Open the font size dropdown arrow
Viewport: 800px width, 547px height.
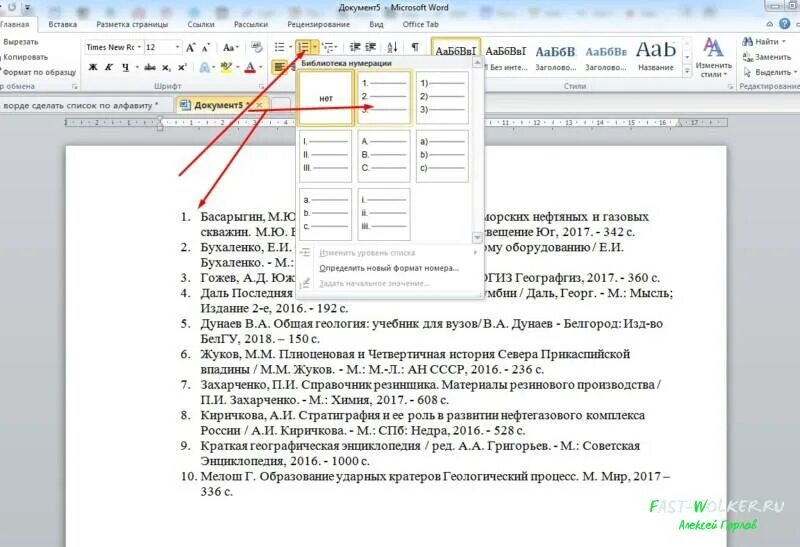[x=178, y=47]
